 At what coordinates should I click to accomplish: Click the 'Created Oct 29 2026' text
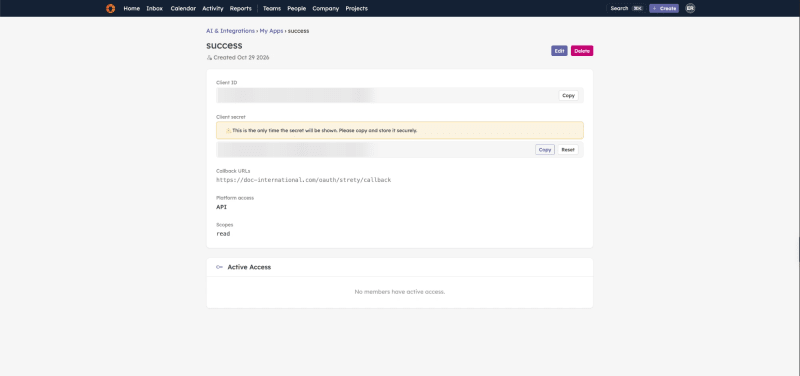click(x=241, y=58)
